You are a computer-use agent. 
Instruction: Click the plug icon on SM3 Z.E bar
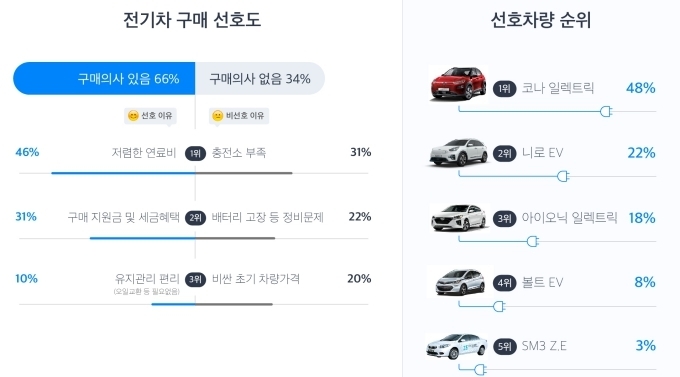(x=480, y=370)
